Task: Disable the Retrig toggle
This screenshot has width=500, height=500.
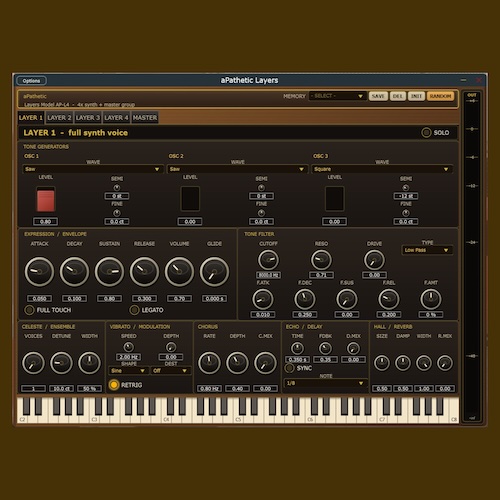Action: tap(114, 385)
